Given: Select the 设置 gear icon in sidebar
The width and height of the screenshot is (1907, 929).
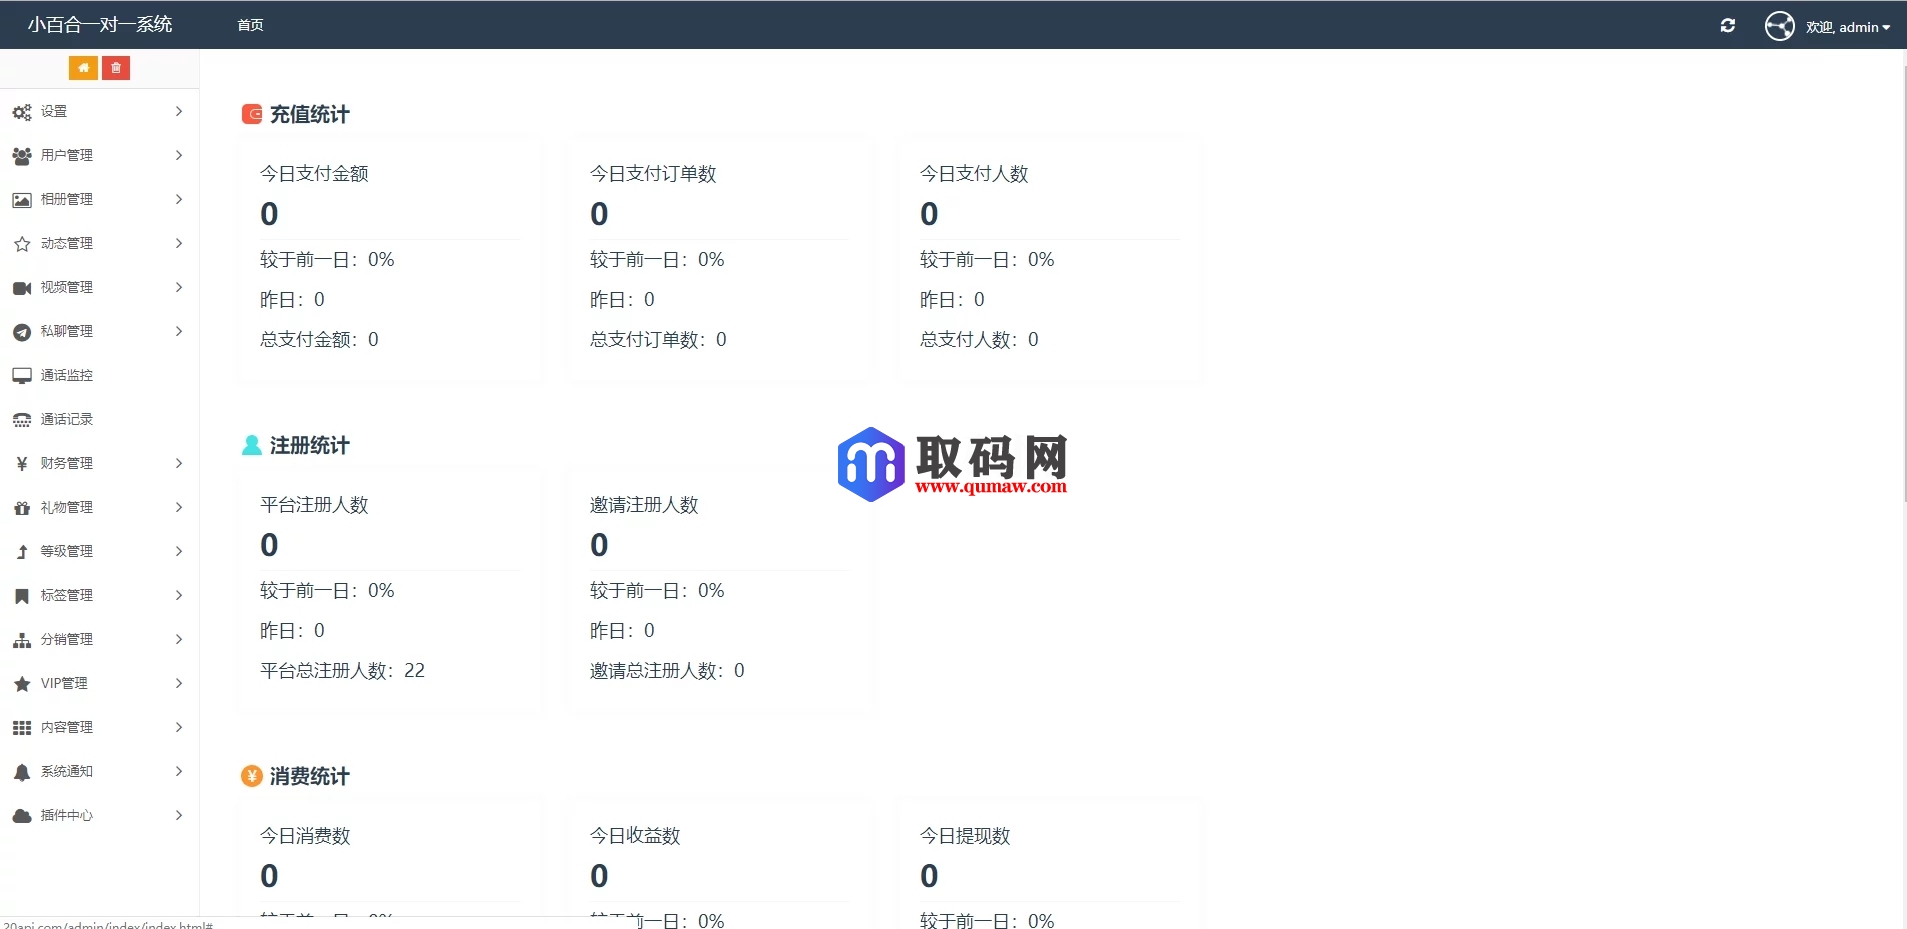Looking at the screenshot, I should coord(22,111).
